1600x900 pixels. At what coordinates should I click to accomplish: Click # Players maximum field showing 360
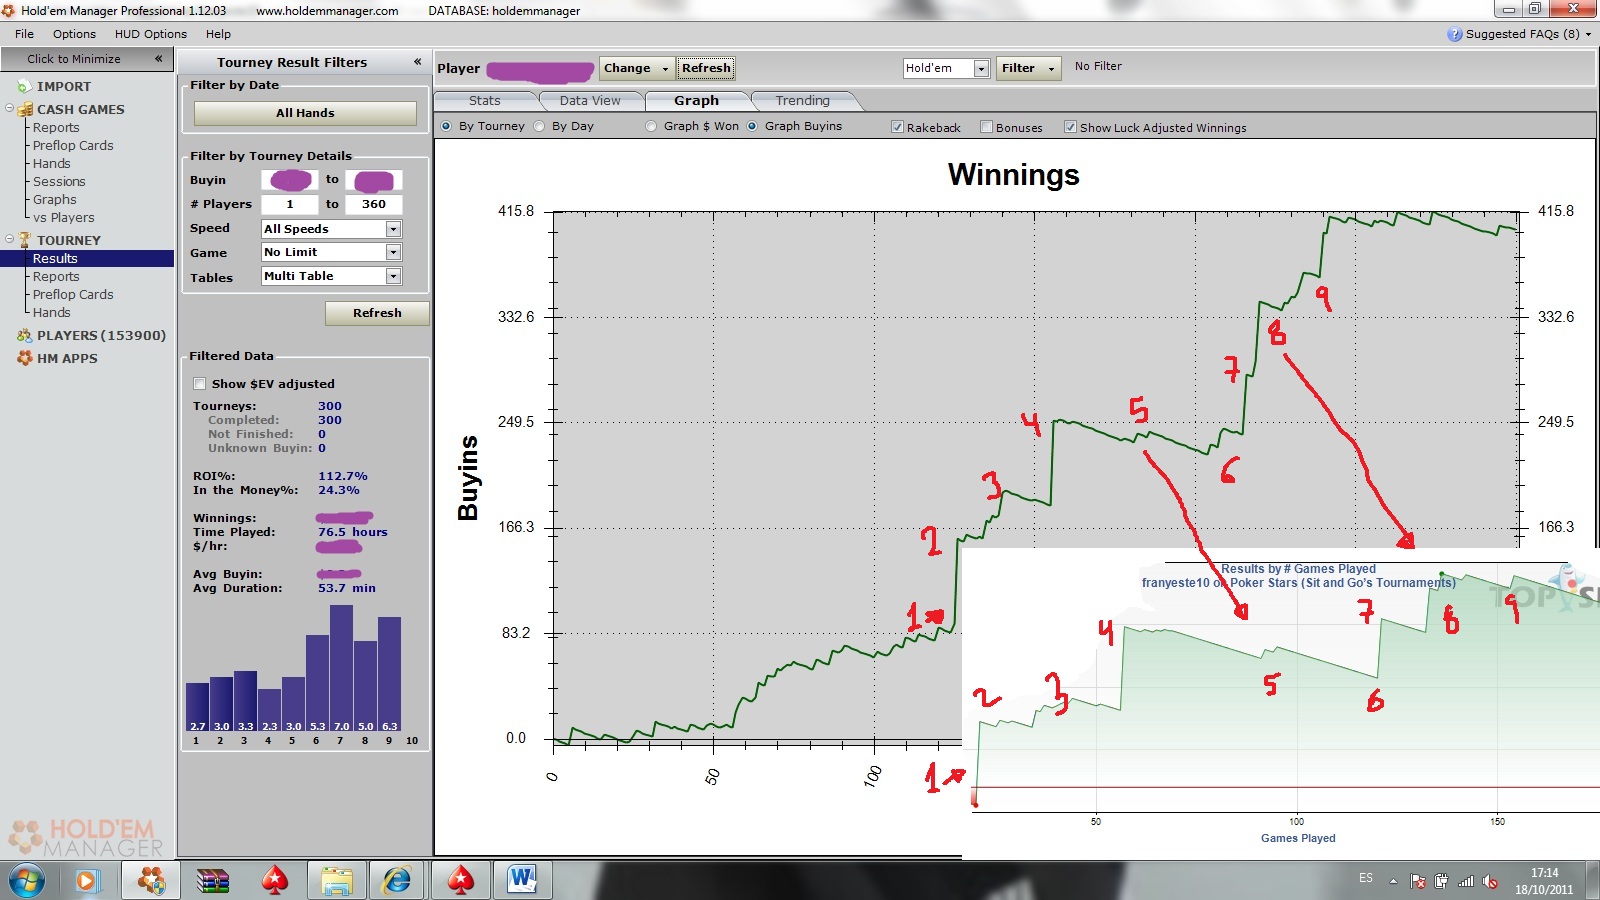click(374, 204)
